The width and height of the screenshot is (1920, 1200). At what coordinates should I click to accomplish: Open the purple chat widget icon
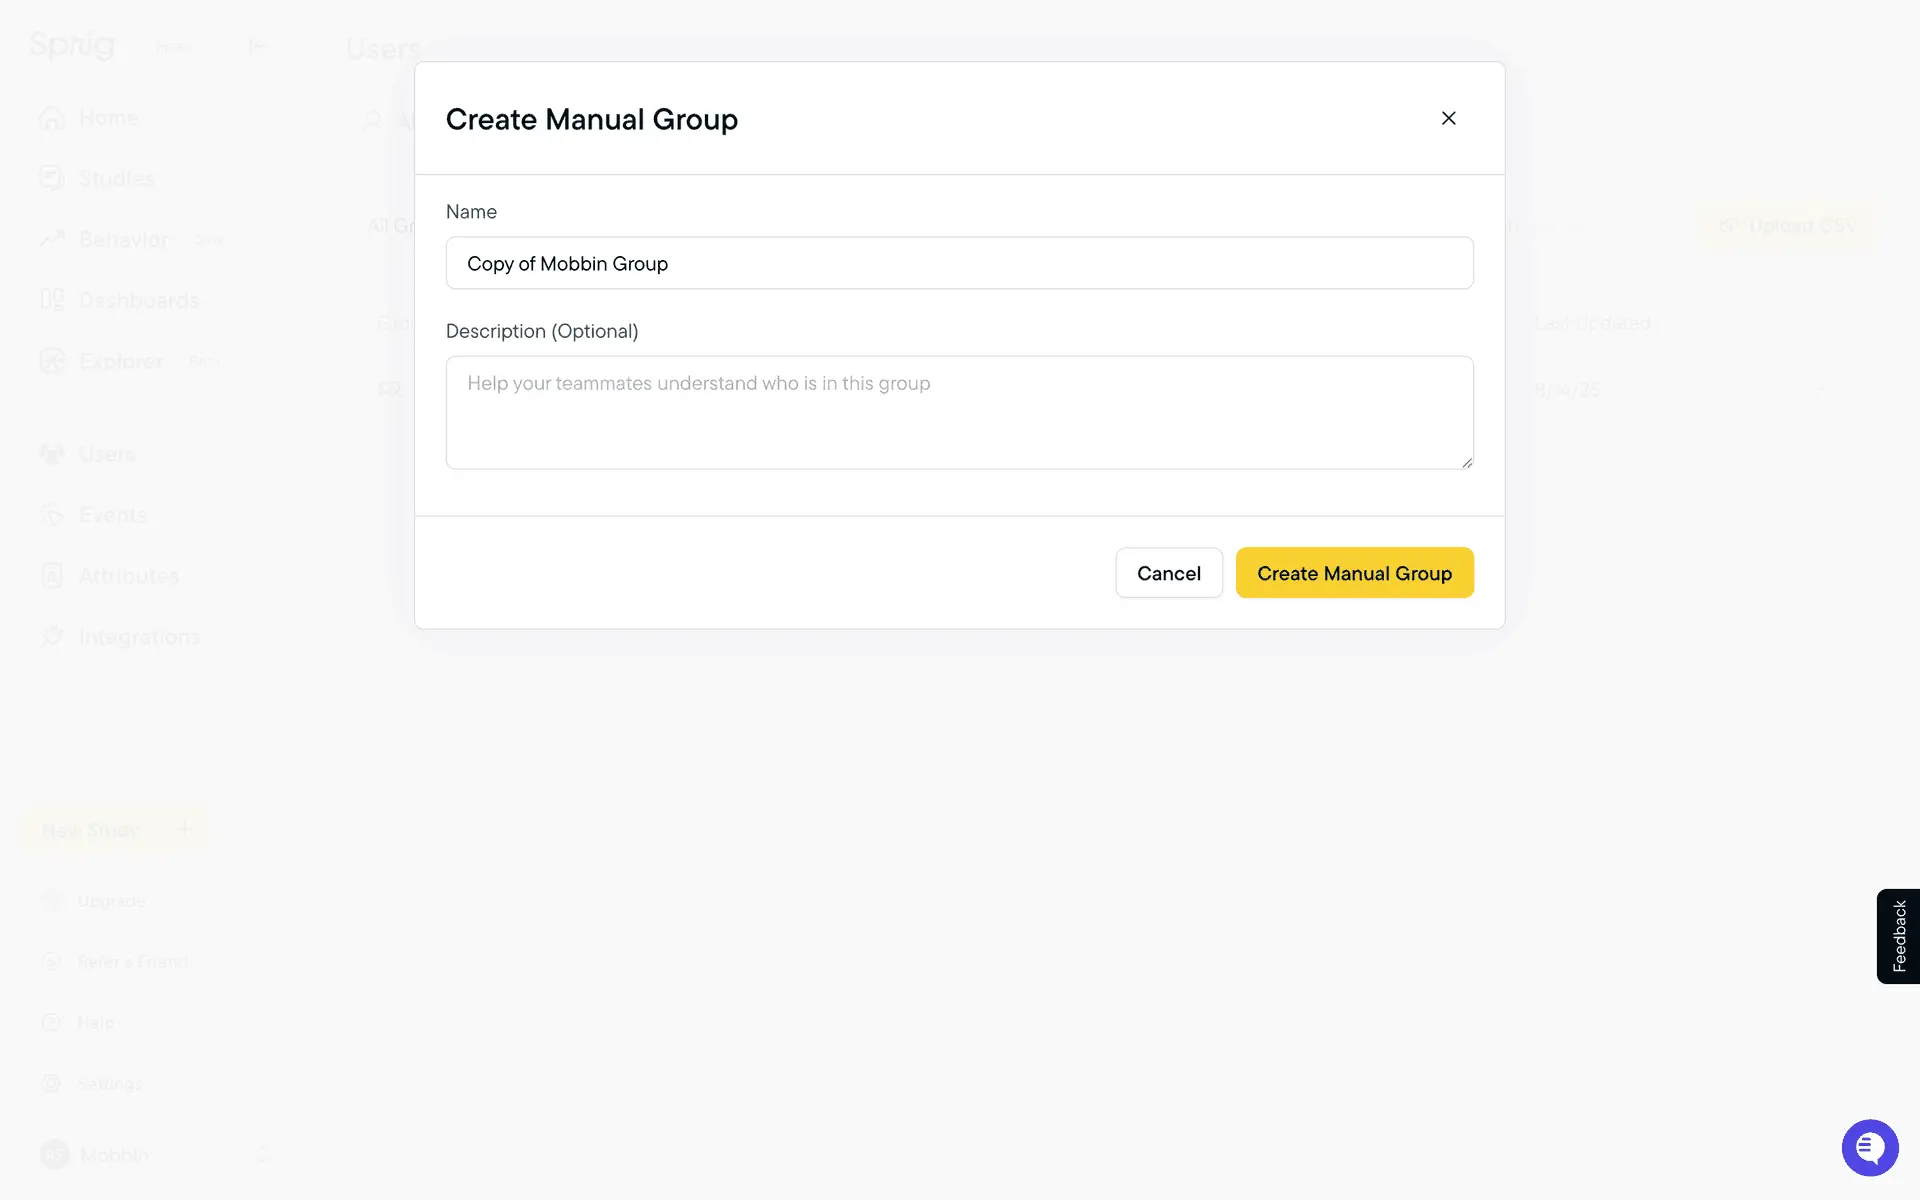tap(1869, 1148)
